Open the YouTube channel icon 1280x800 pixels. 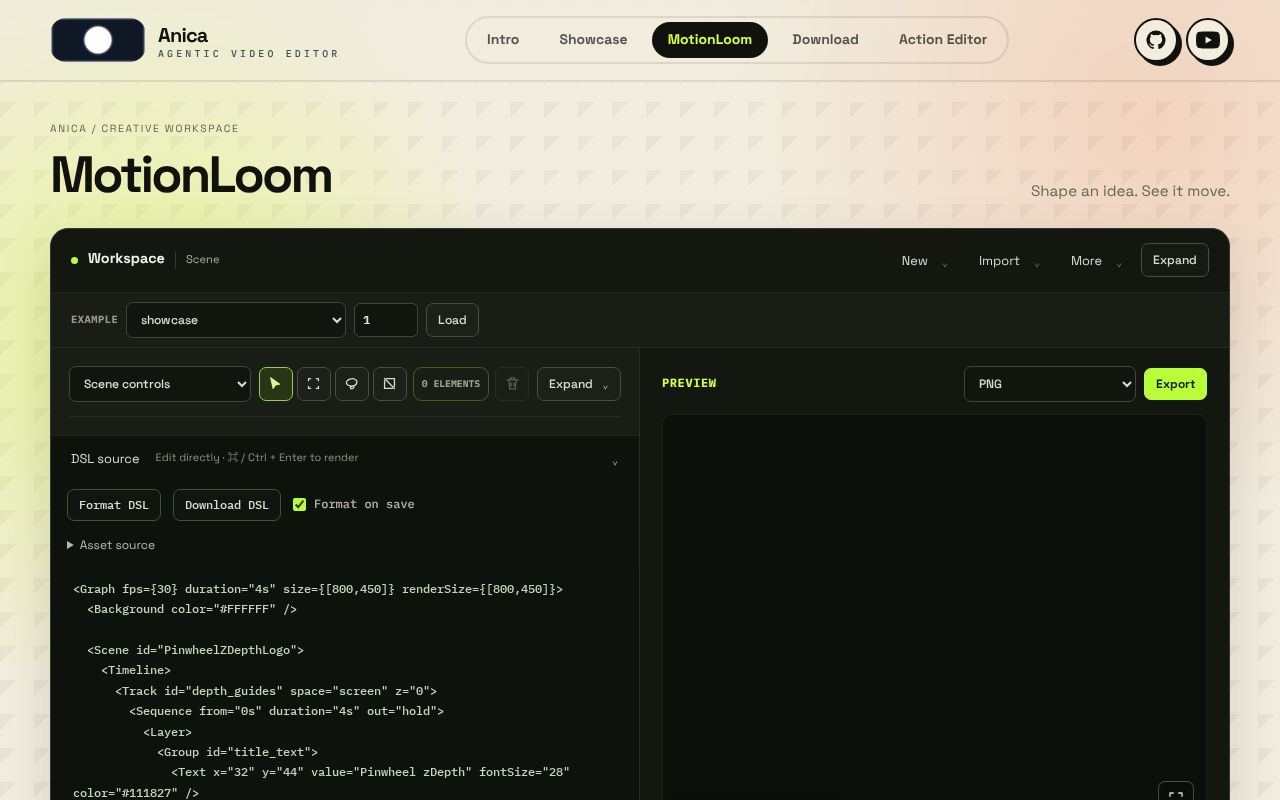pyautogui.click(x=1207, y=40)
